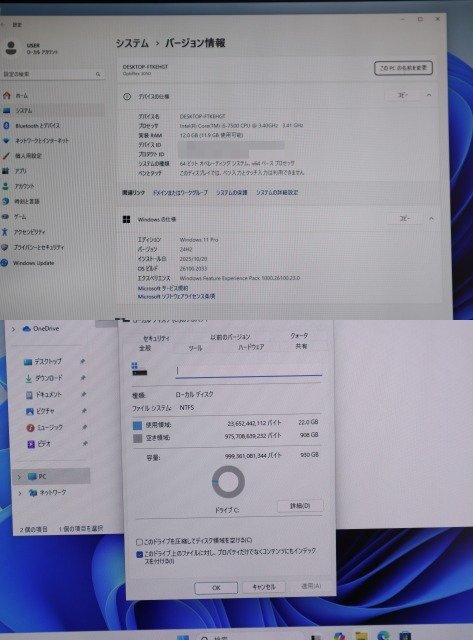Open Pictures folder in Explorer sidebar

tap(40, 411)
